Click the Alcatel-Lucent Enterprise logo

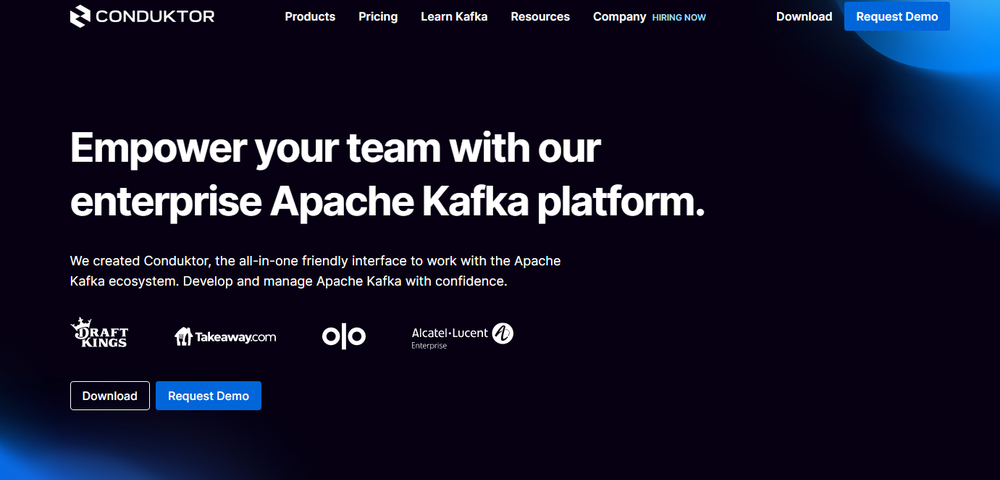pyautogui.click(x=462, y=336)
